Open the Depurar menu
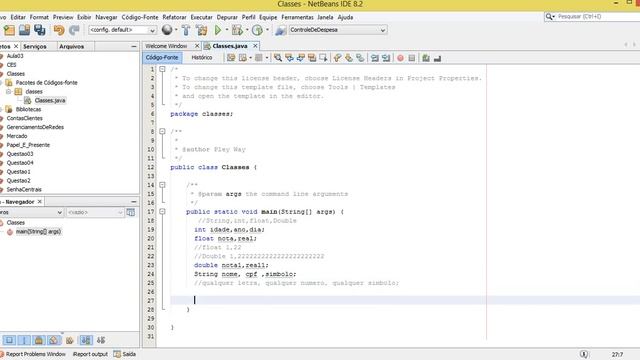640x360 pixels. [x=227, y=17]
